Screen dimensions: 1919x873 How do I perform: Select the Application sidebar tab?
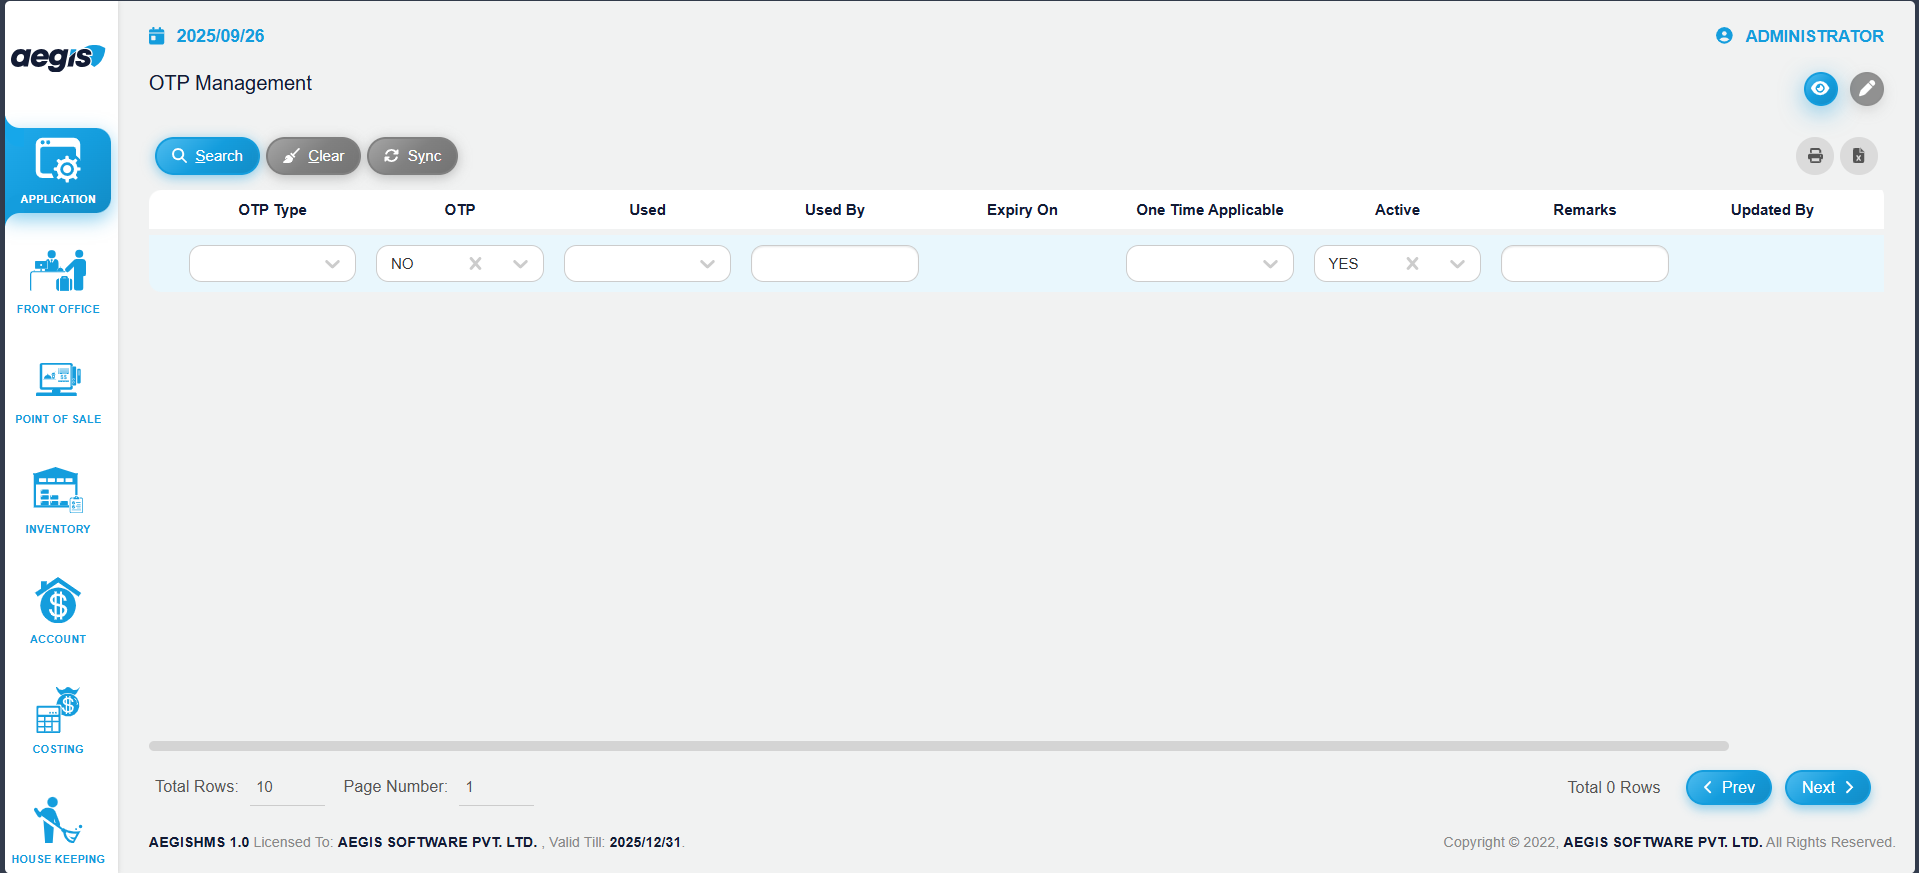(58, 170)
